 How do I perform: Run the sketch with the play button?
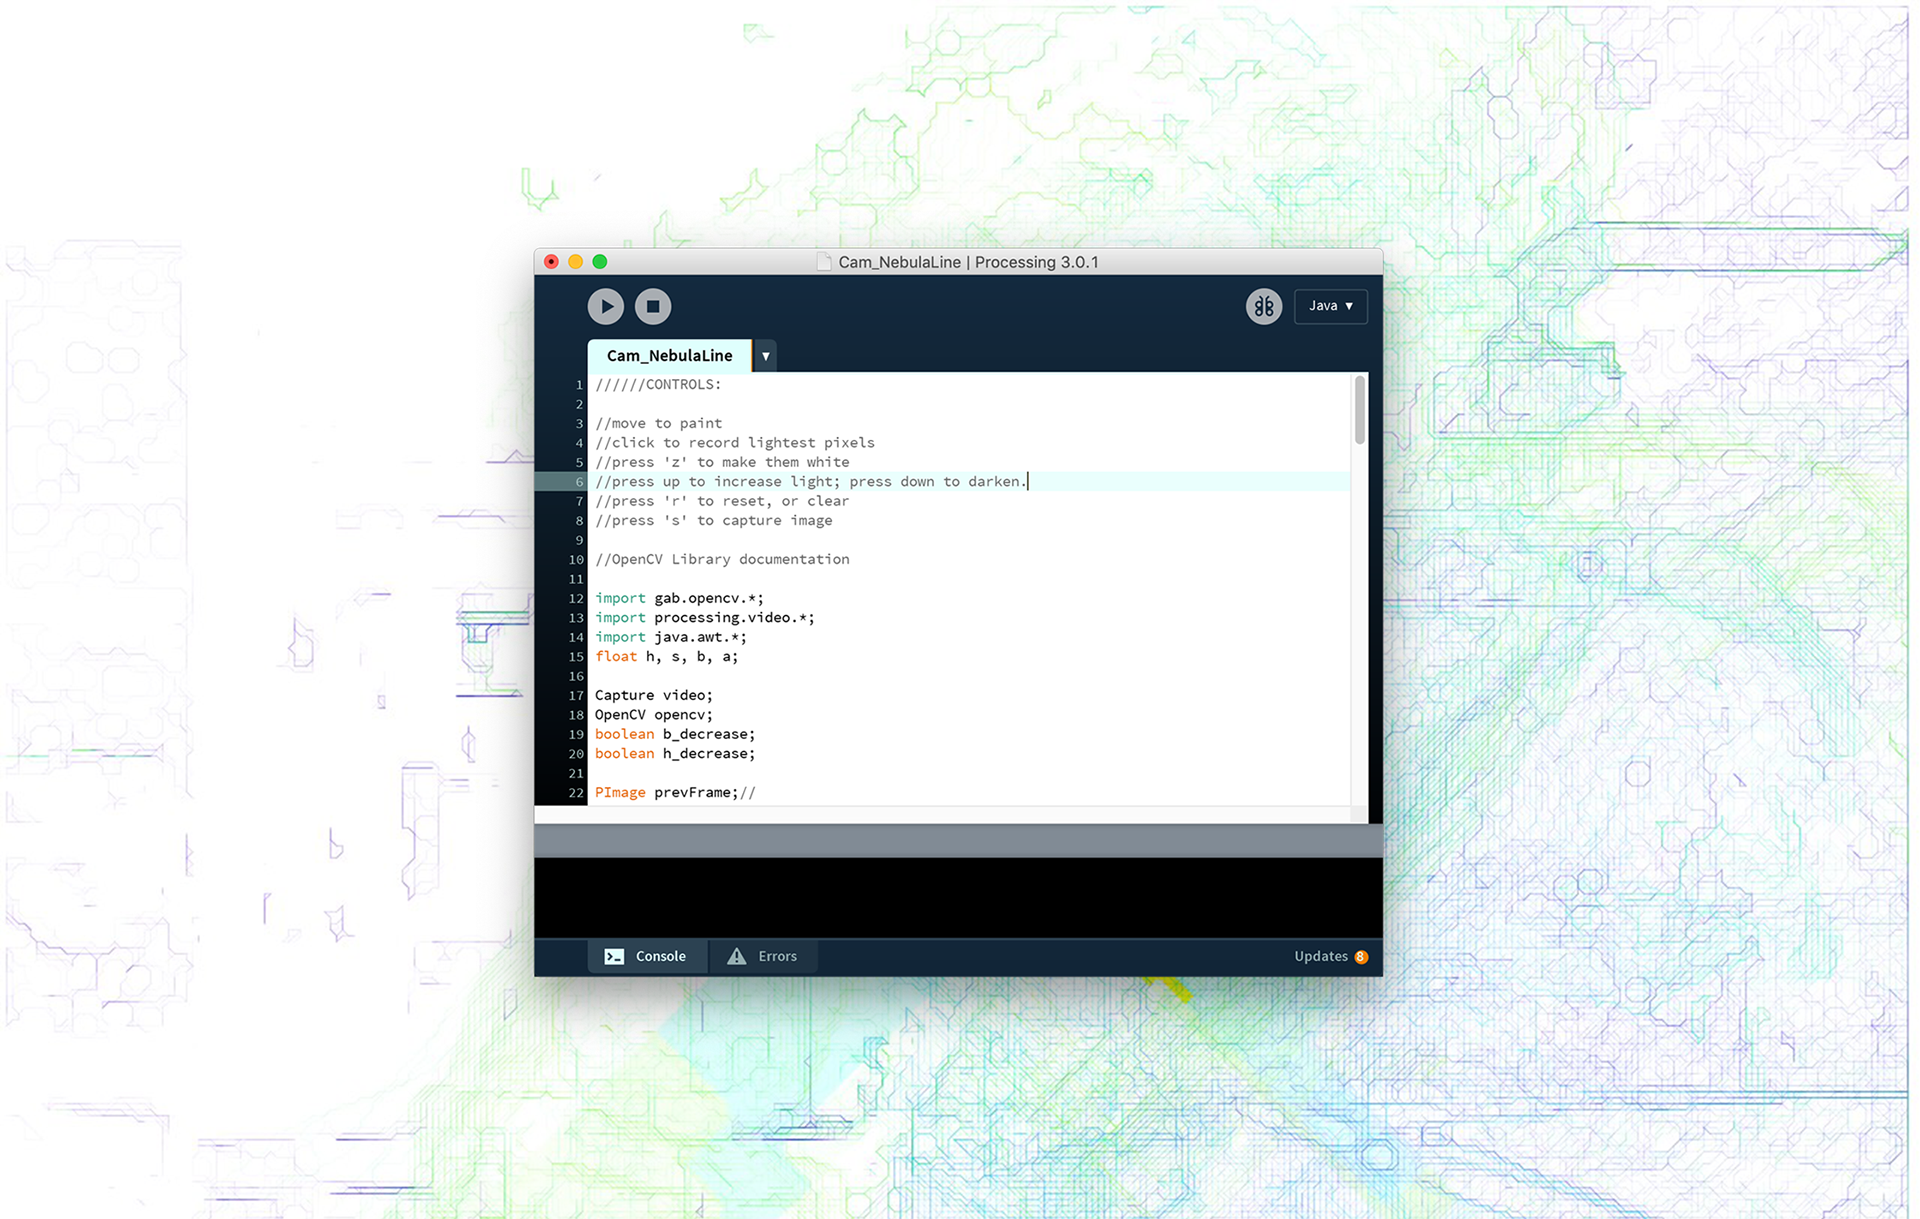(x=605, y=306)
